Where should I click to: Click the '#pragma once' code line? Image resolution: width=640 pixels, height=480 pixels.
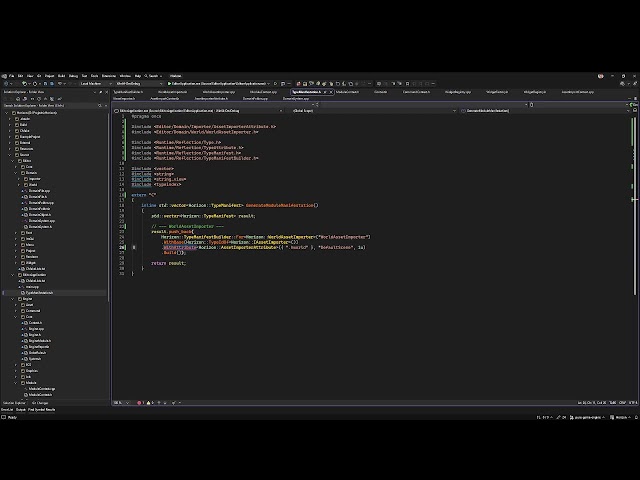click(x=146, y=116)
